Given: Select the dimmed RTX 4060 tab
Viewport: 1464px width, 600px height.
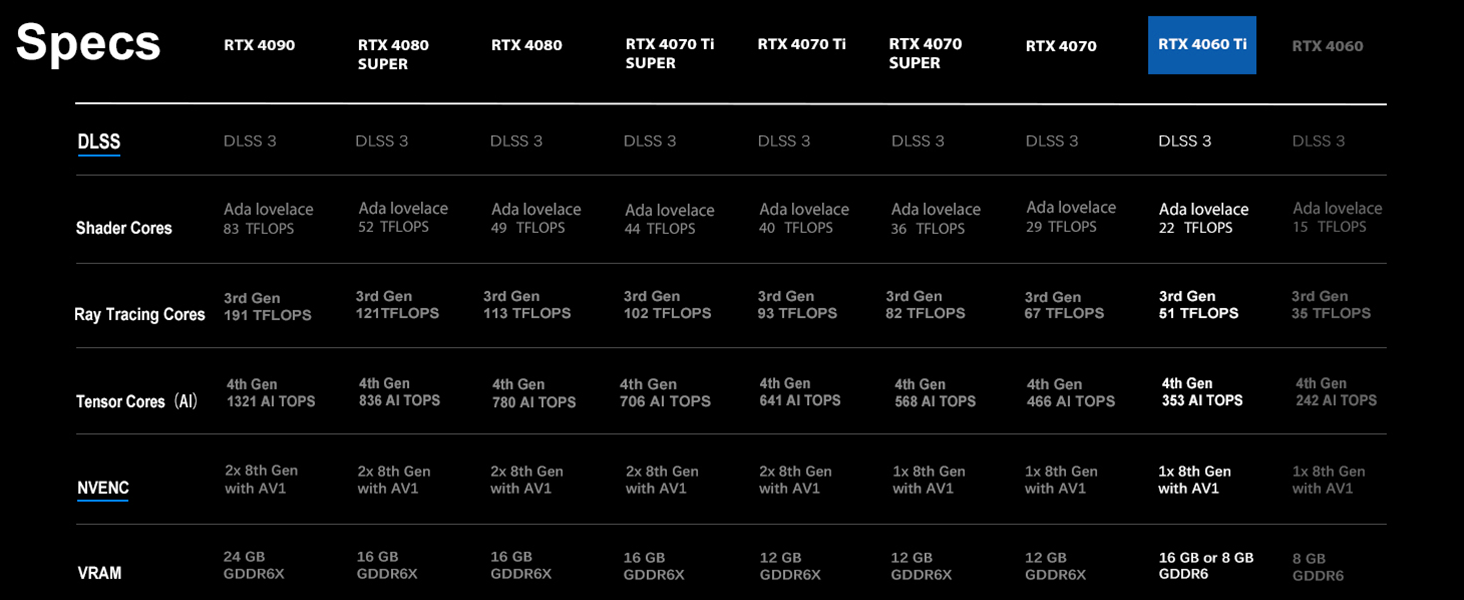Looking at the screenshot, I should point(1327,46).
